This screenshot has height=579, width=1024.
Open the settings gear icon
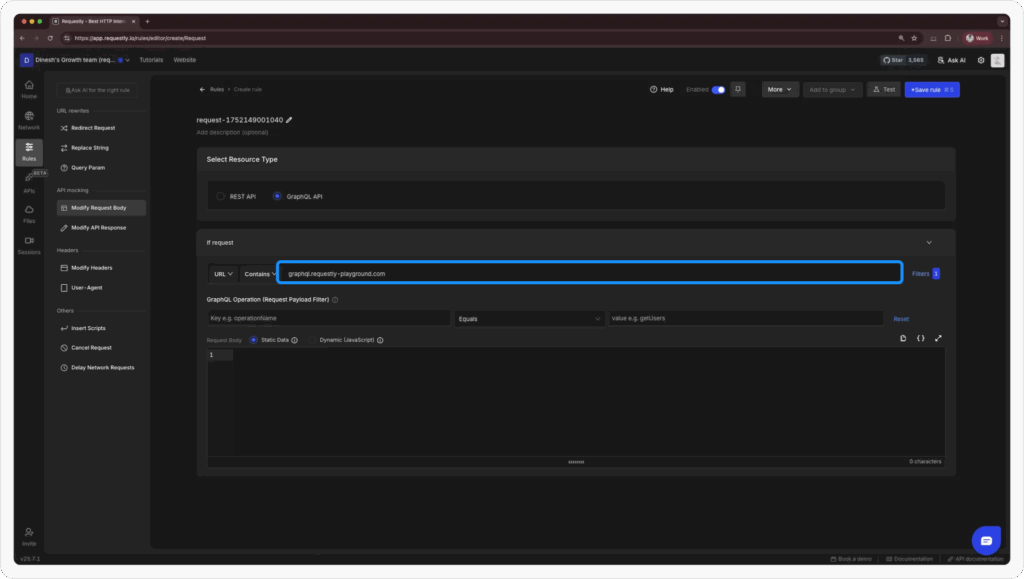[980, 60]
